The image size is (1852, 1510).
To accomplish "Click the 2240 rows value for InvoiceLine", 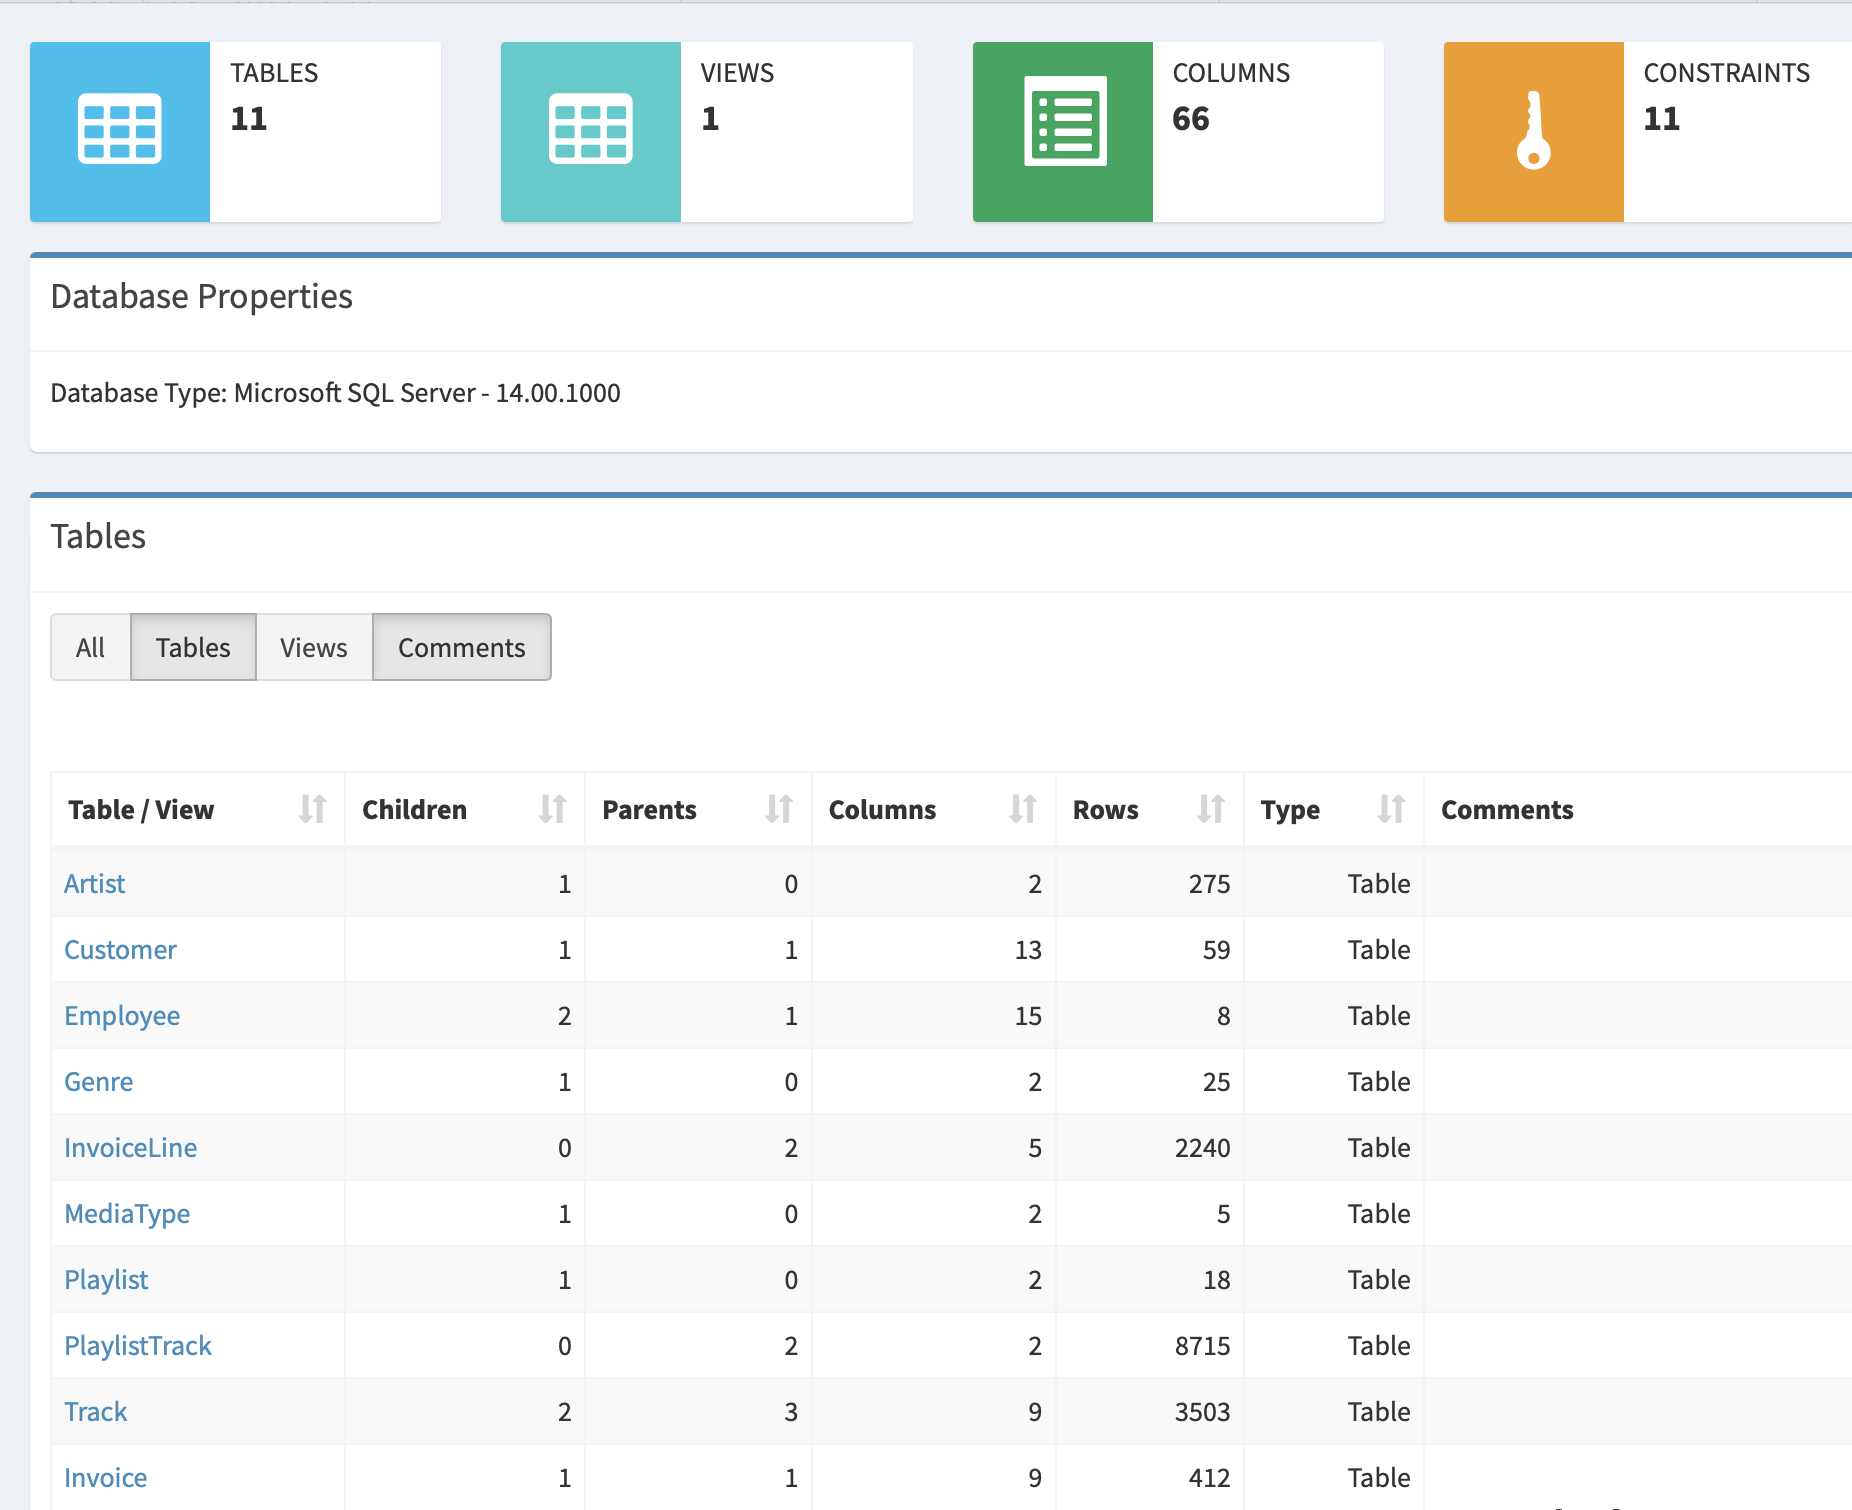I will (1203, 1148).
